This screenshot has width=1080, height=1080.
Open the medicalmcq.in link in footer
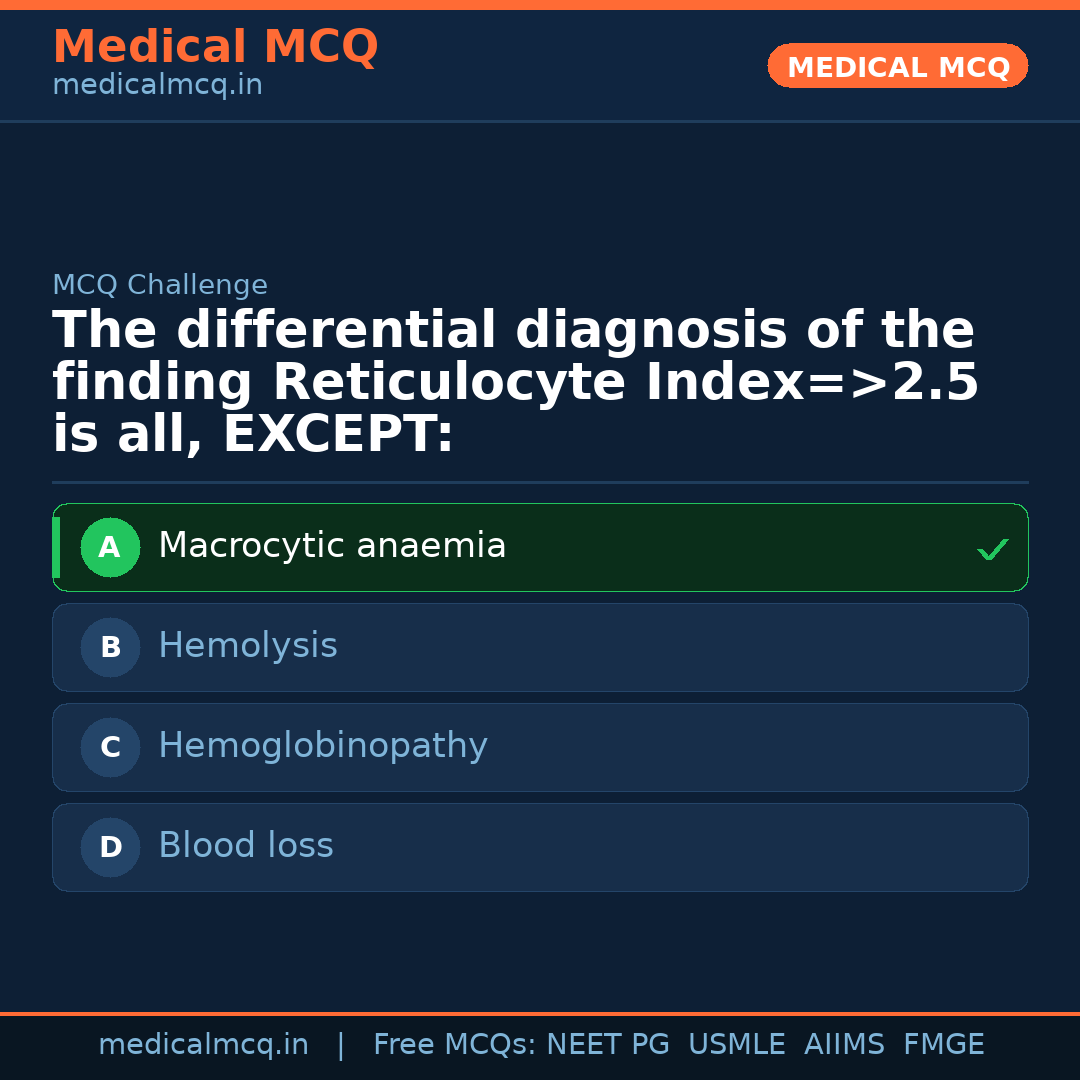[x=203, y=1045]
